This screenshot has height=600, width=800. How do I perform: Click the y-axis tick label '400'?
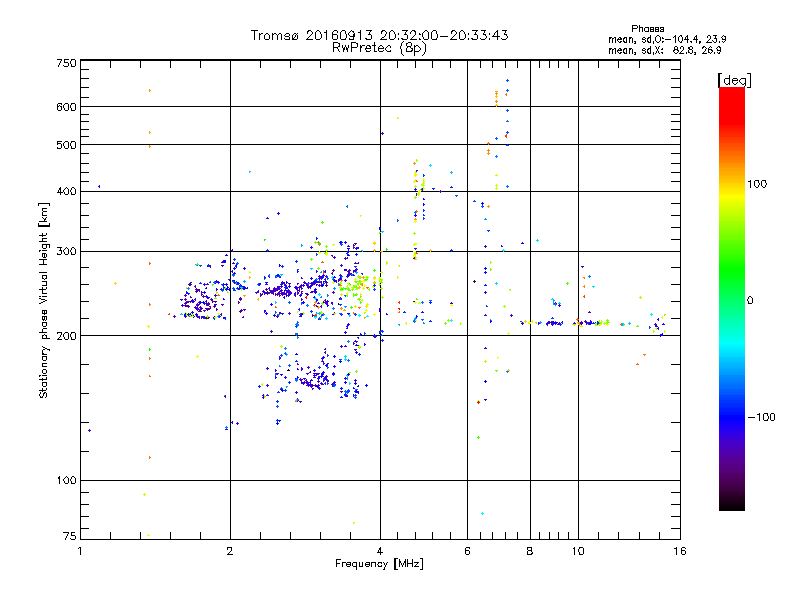pos(67,192)
